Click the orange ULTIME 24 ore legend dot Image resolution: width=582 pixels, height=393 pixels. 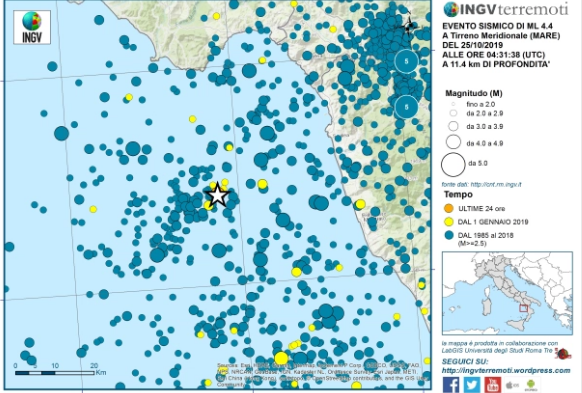tap(449, 208)
